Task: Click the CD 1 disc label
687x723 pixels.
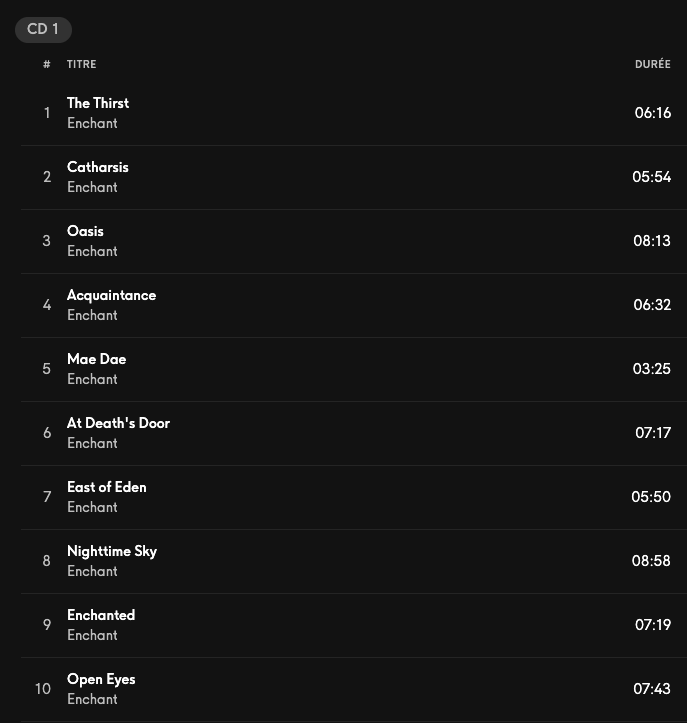Action: (43, 29)
